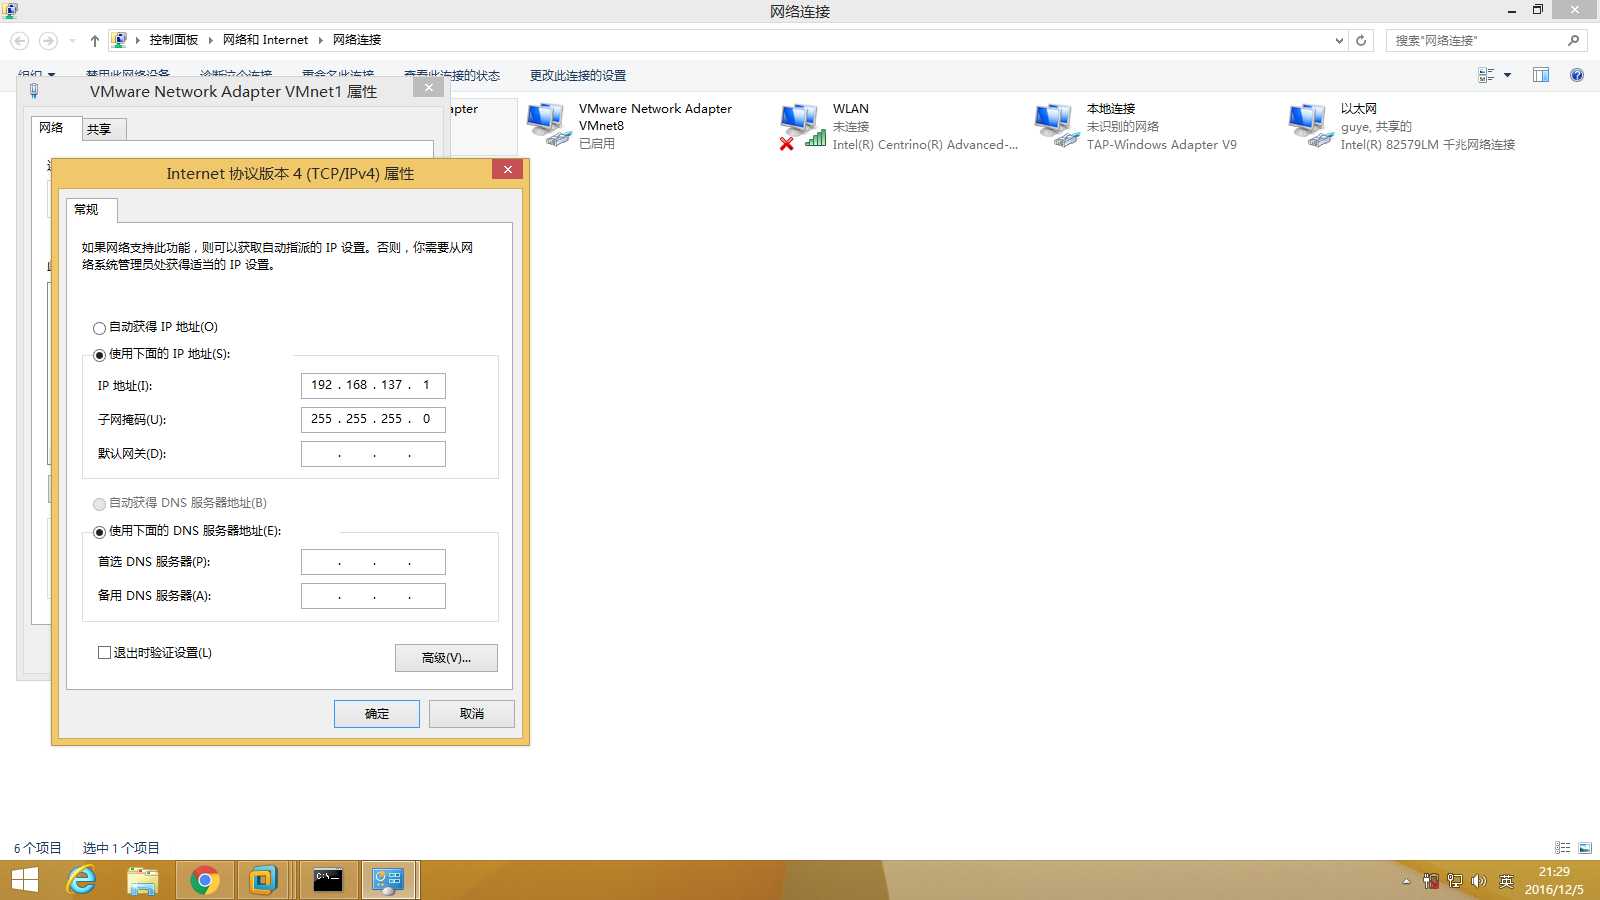Open Command Prompt from the taskbar
This screenshot has height=900, width=1600.
point(328,880)
